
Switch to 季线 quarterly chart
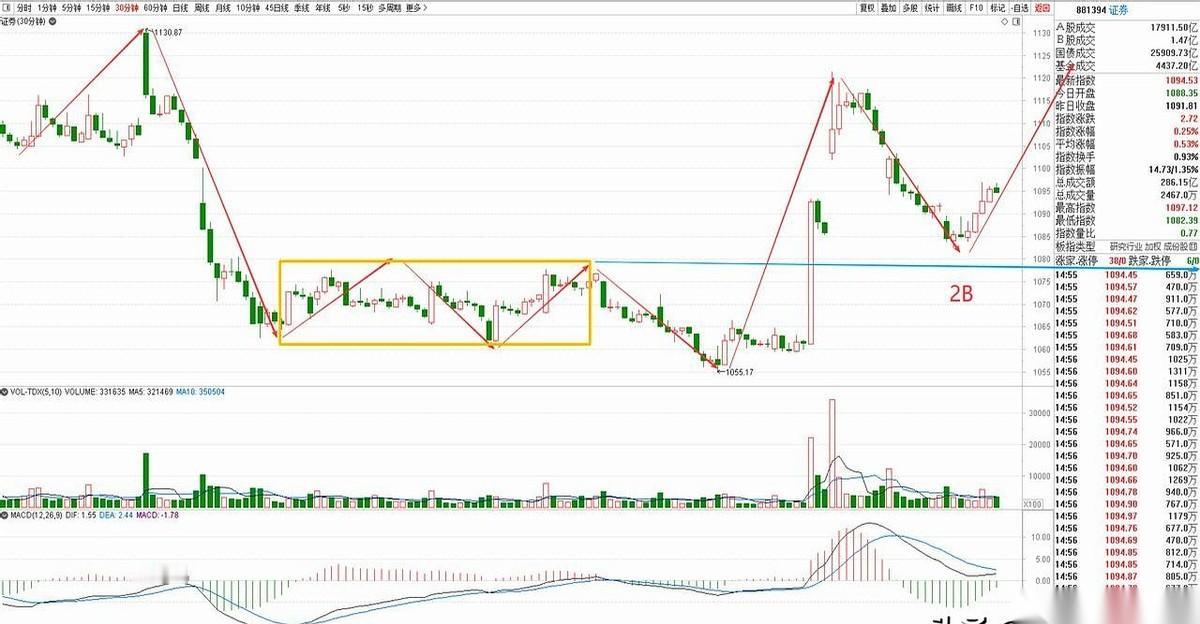(x=302, y=8)
